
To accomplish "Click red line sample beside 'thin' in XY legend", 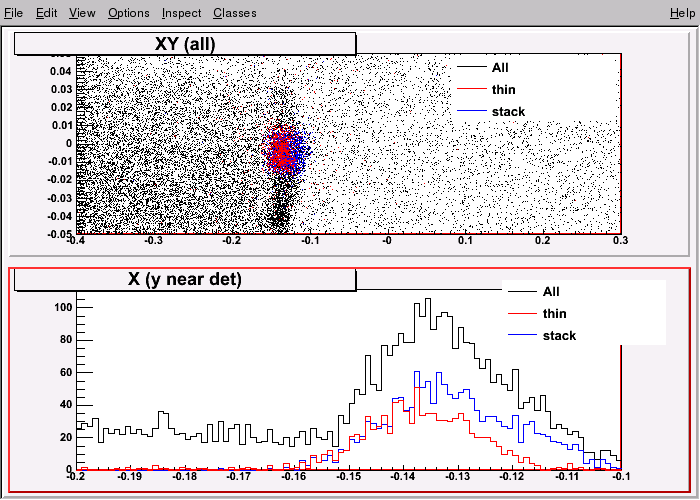I will [471, 89].
